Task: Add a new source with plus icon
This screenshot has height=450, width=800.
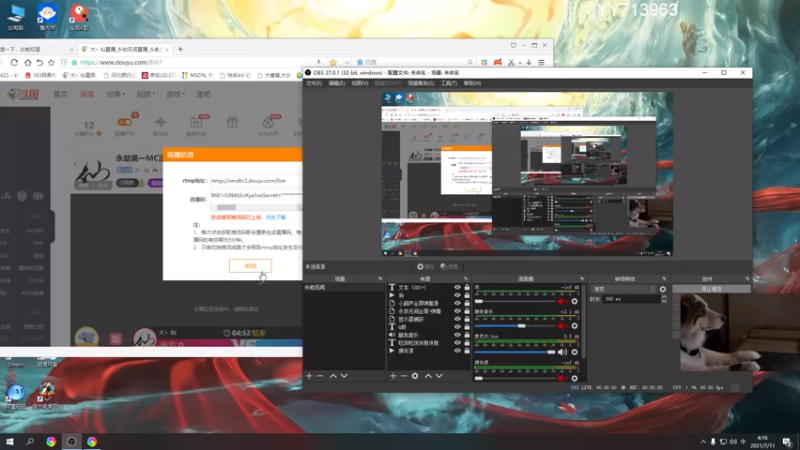Action: pos(393,376)
